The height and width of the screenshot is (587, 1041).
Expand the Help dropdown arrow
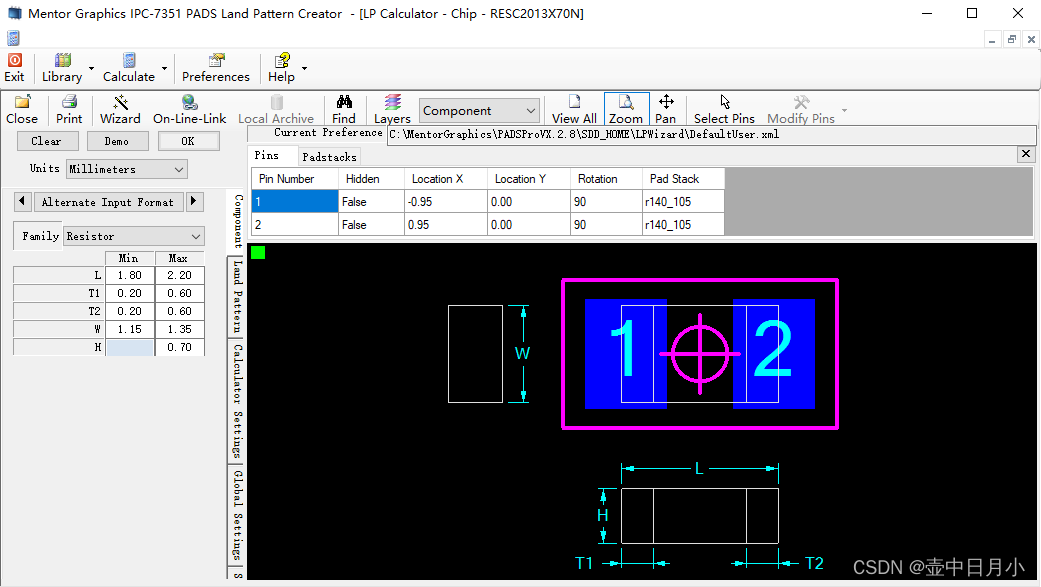coord(305,68)
